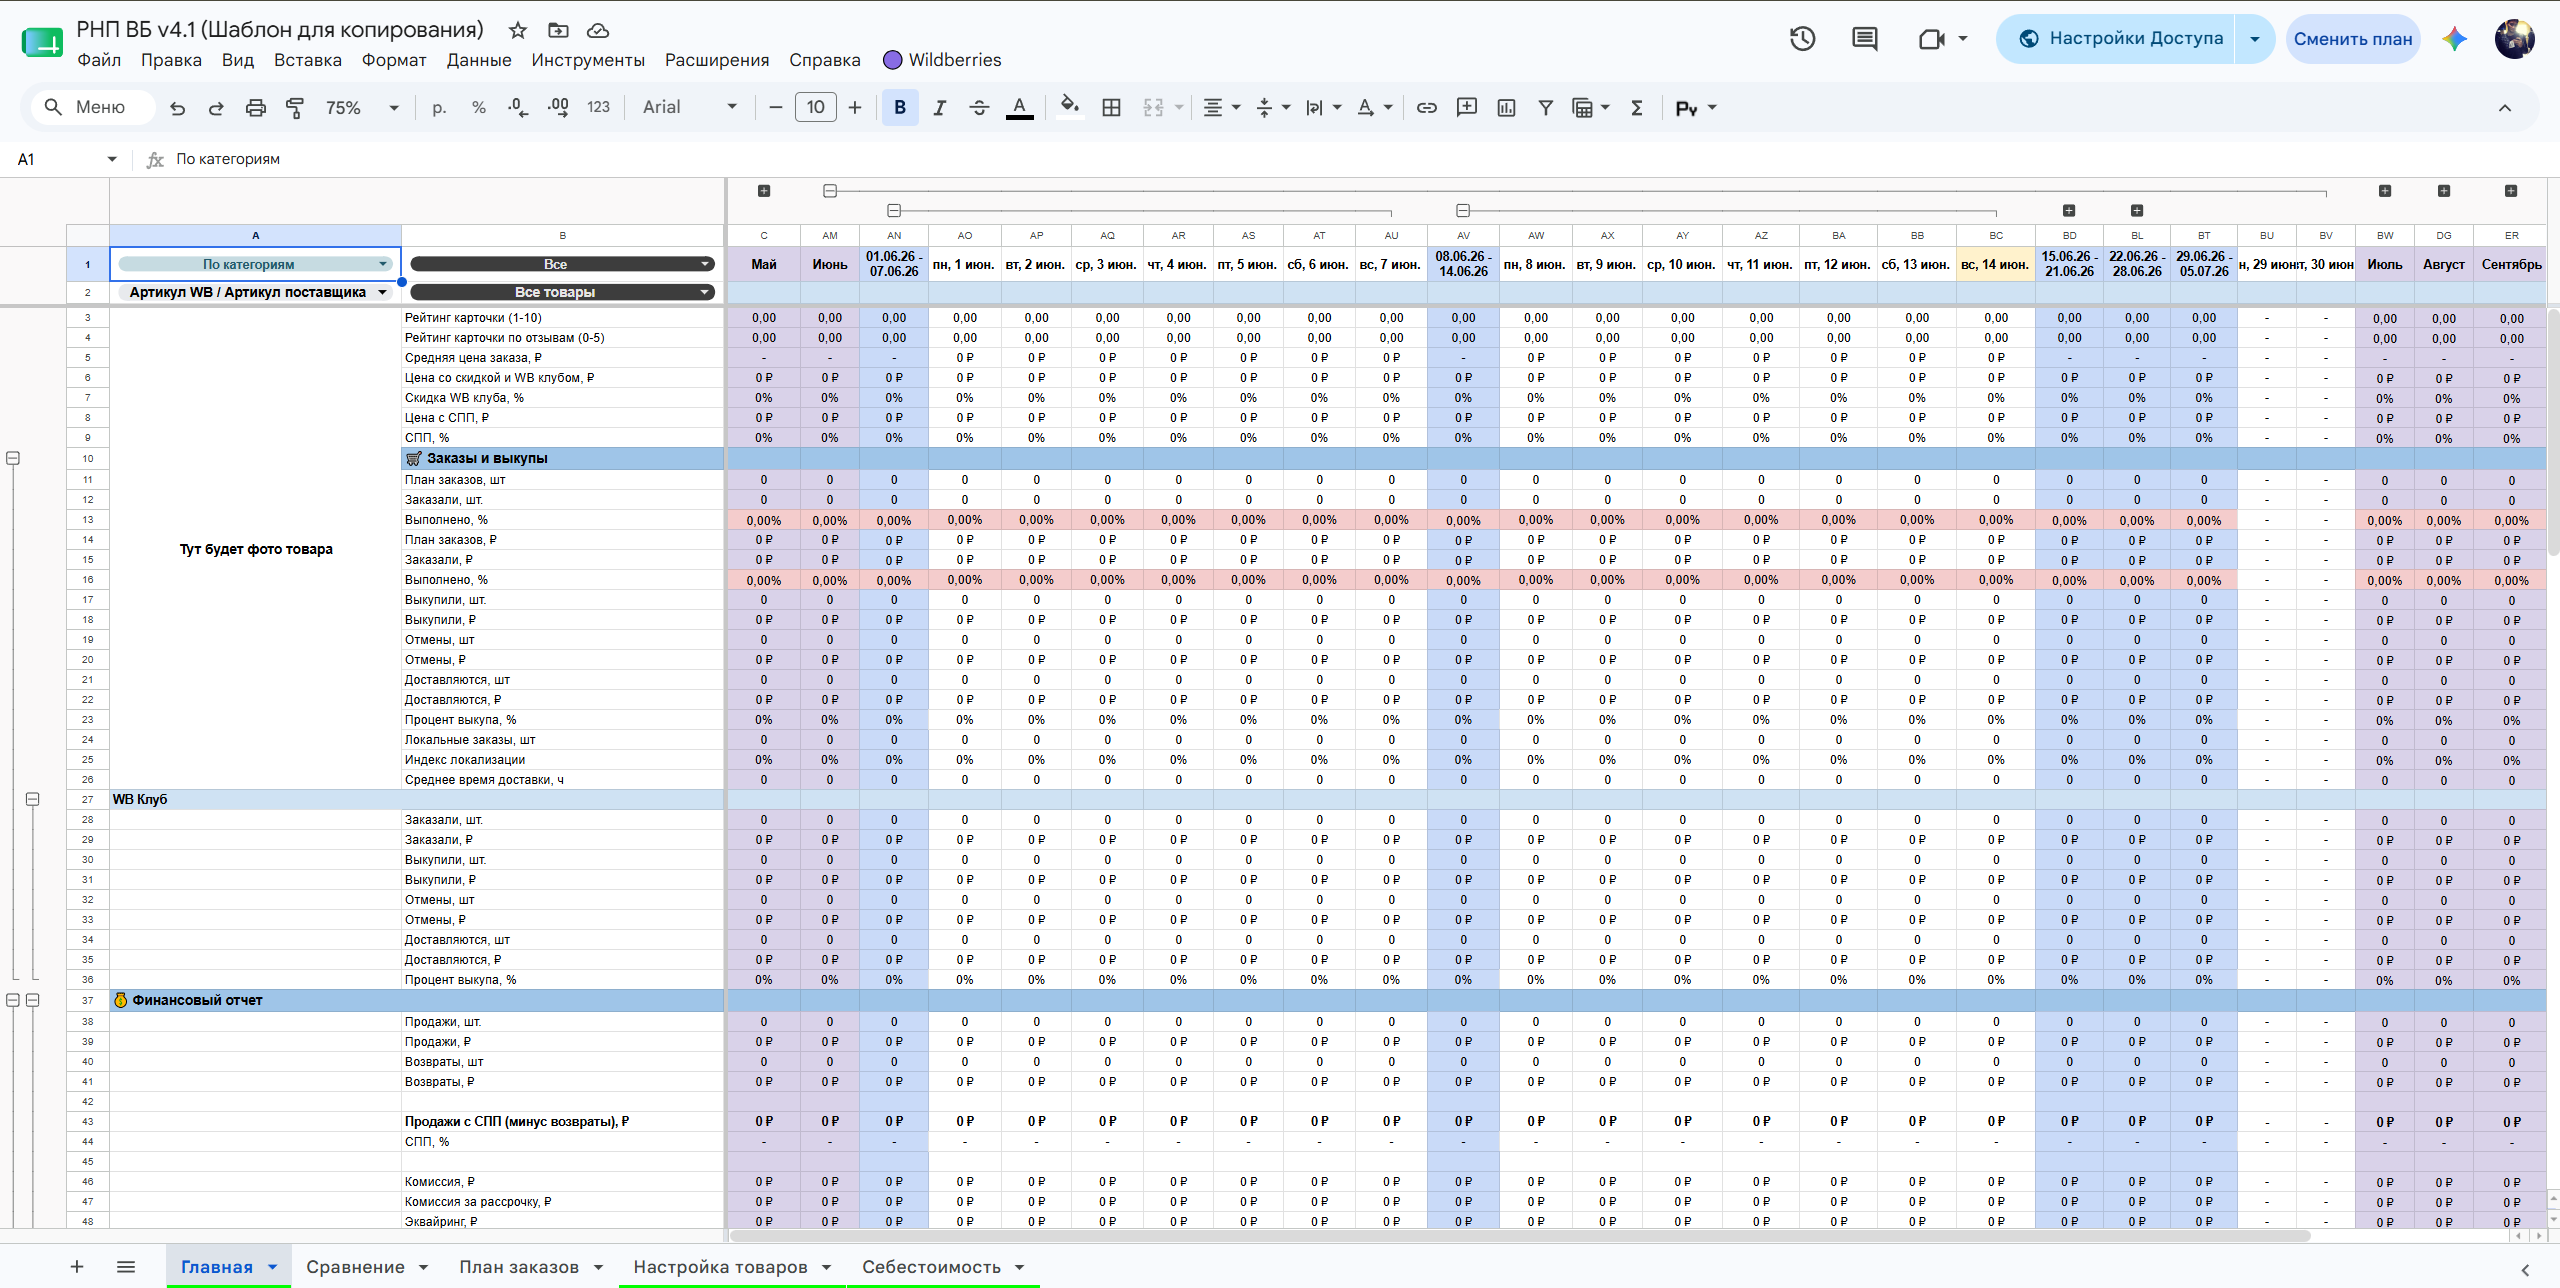
Task: Add a new sheet
Action: click(x=77, y=1266)
